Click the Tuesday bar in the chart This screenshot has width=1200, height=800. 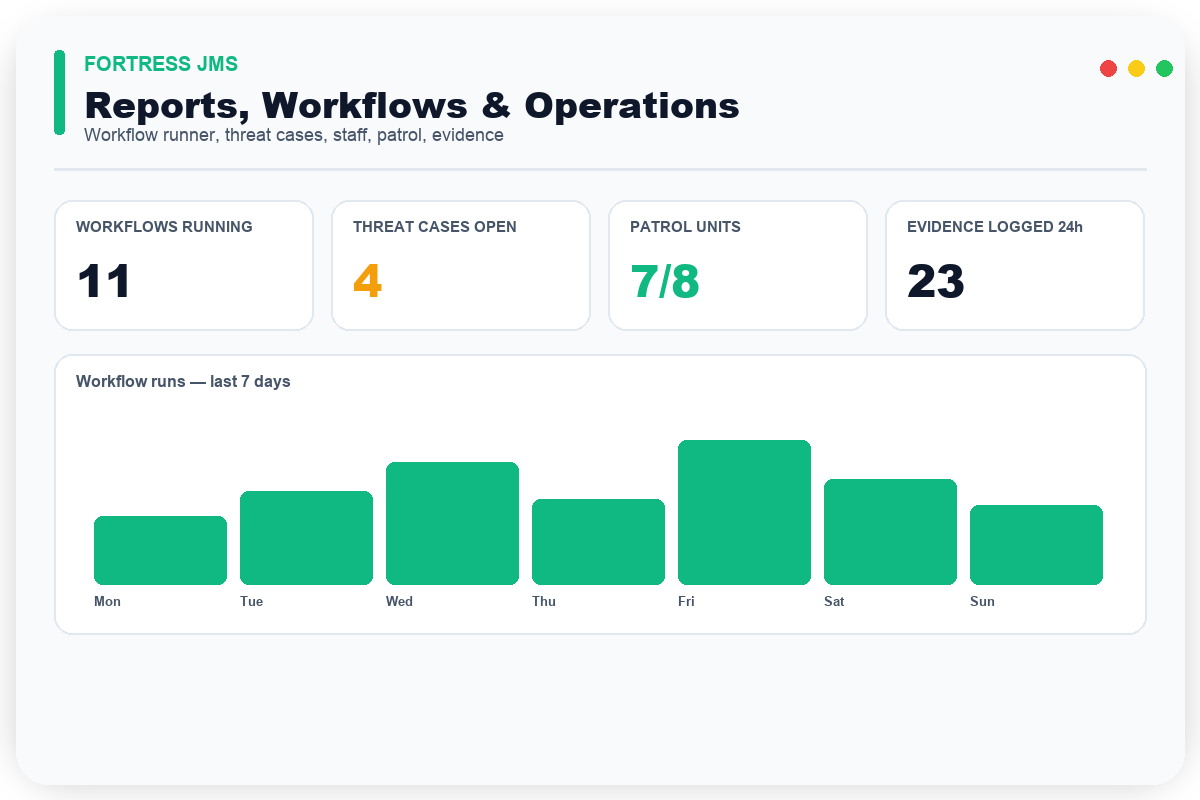(306, 538)
